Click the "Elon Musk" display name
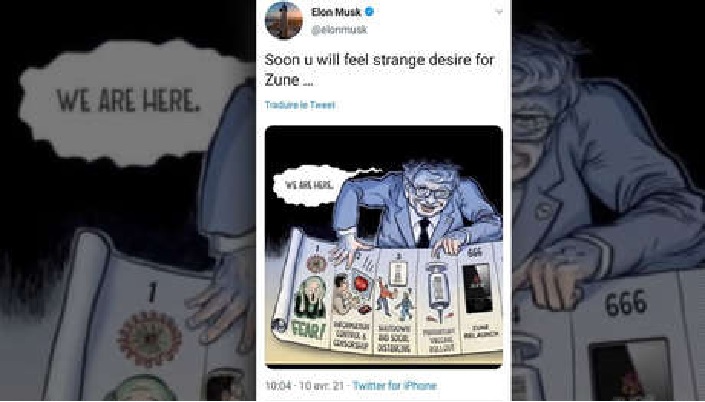The image size is (705, 402). [336, 12]
